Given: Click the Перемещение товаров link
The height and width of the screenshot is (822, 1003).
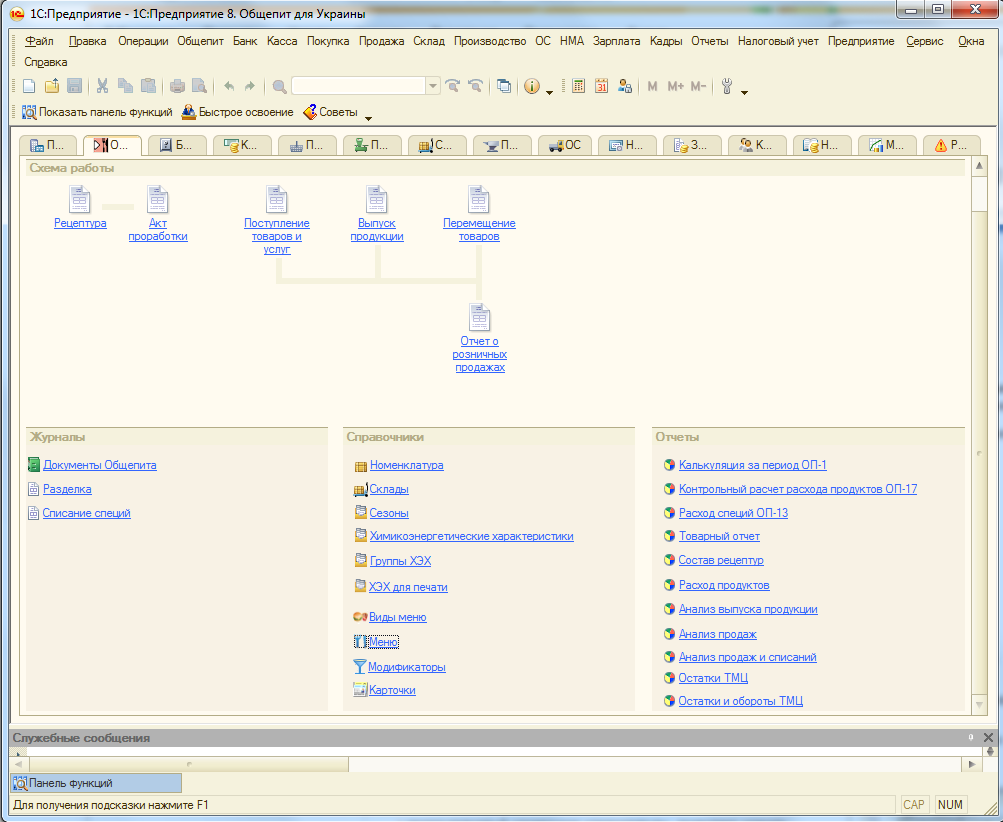Looking at the screenshot, I should coord(479,230).
